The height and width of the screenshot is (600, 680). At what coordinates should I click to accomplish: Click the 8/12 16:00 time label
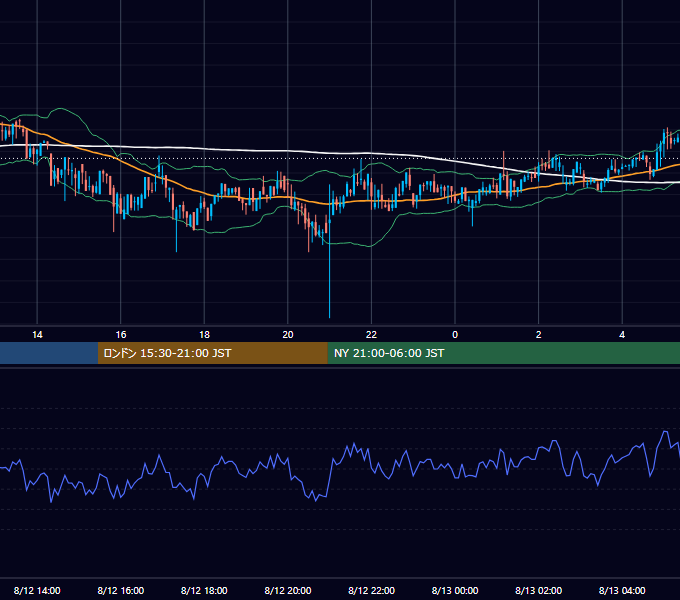point(121,590)
